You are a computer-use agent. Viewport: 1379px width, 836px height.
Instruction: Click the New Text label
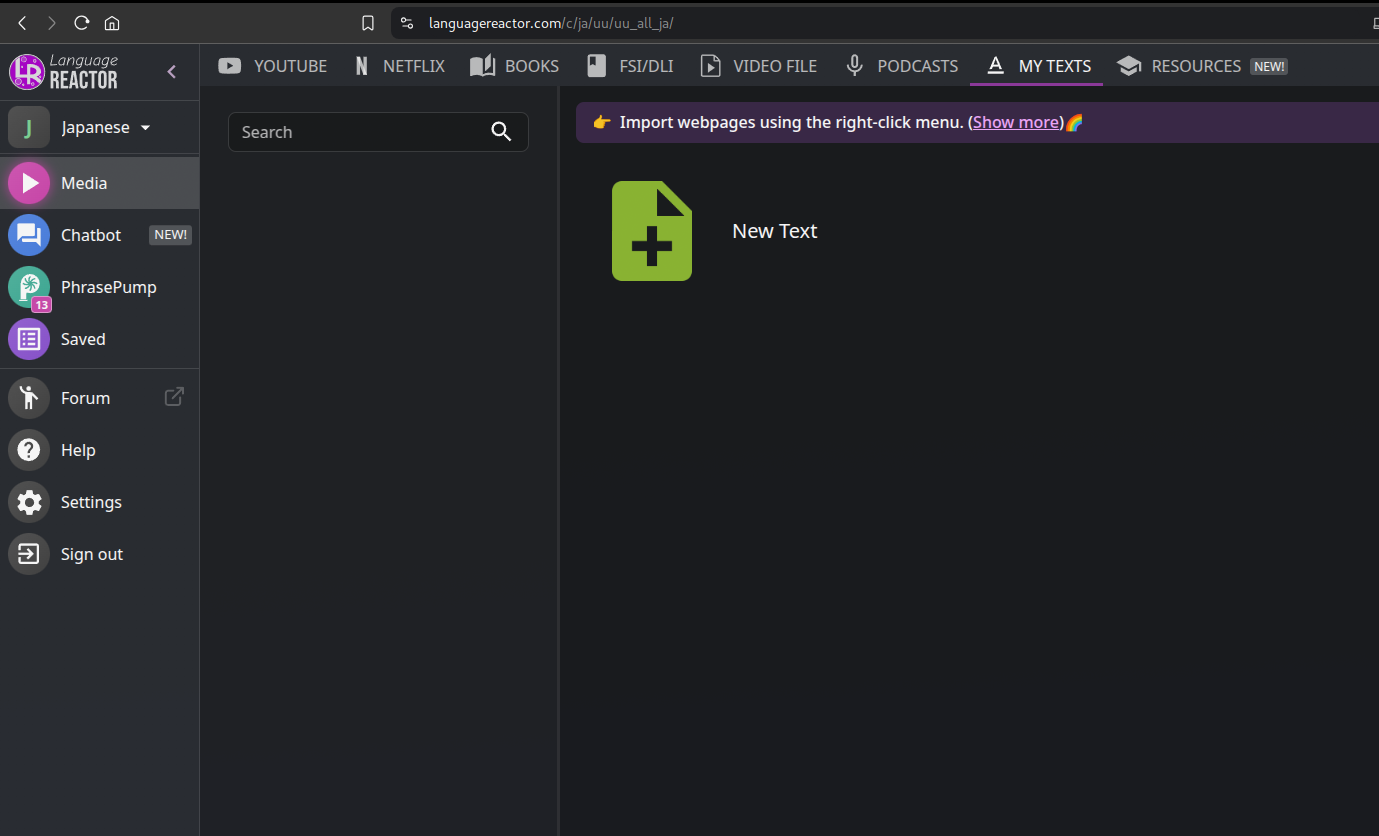tap(775, 231)
